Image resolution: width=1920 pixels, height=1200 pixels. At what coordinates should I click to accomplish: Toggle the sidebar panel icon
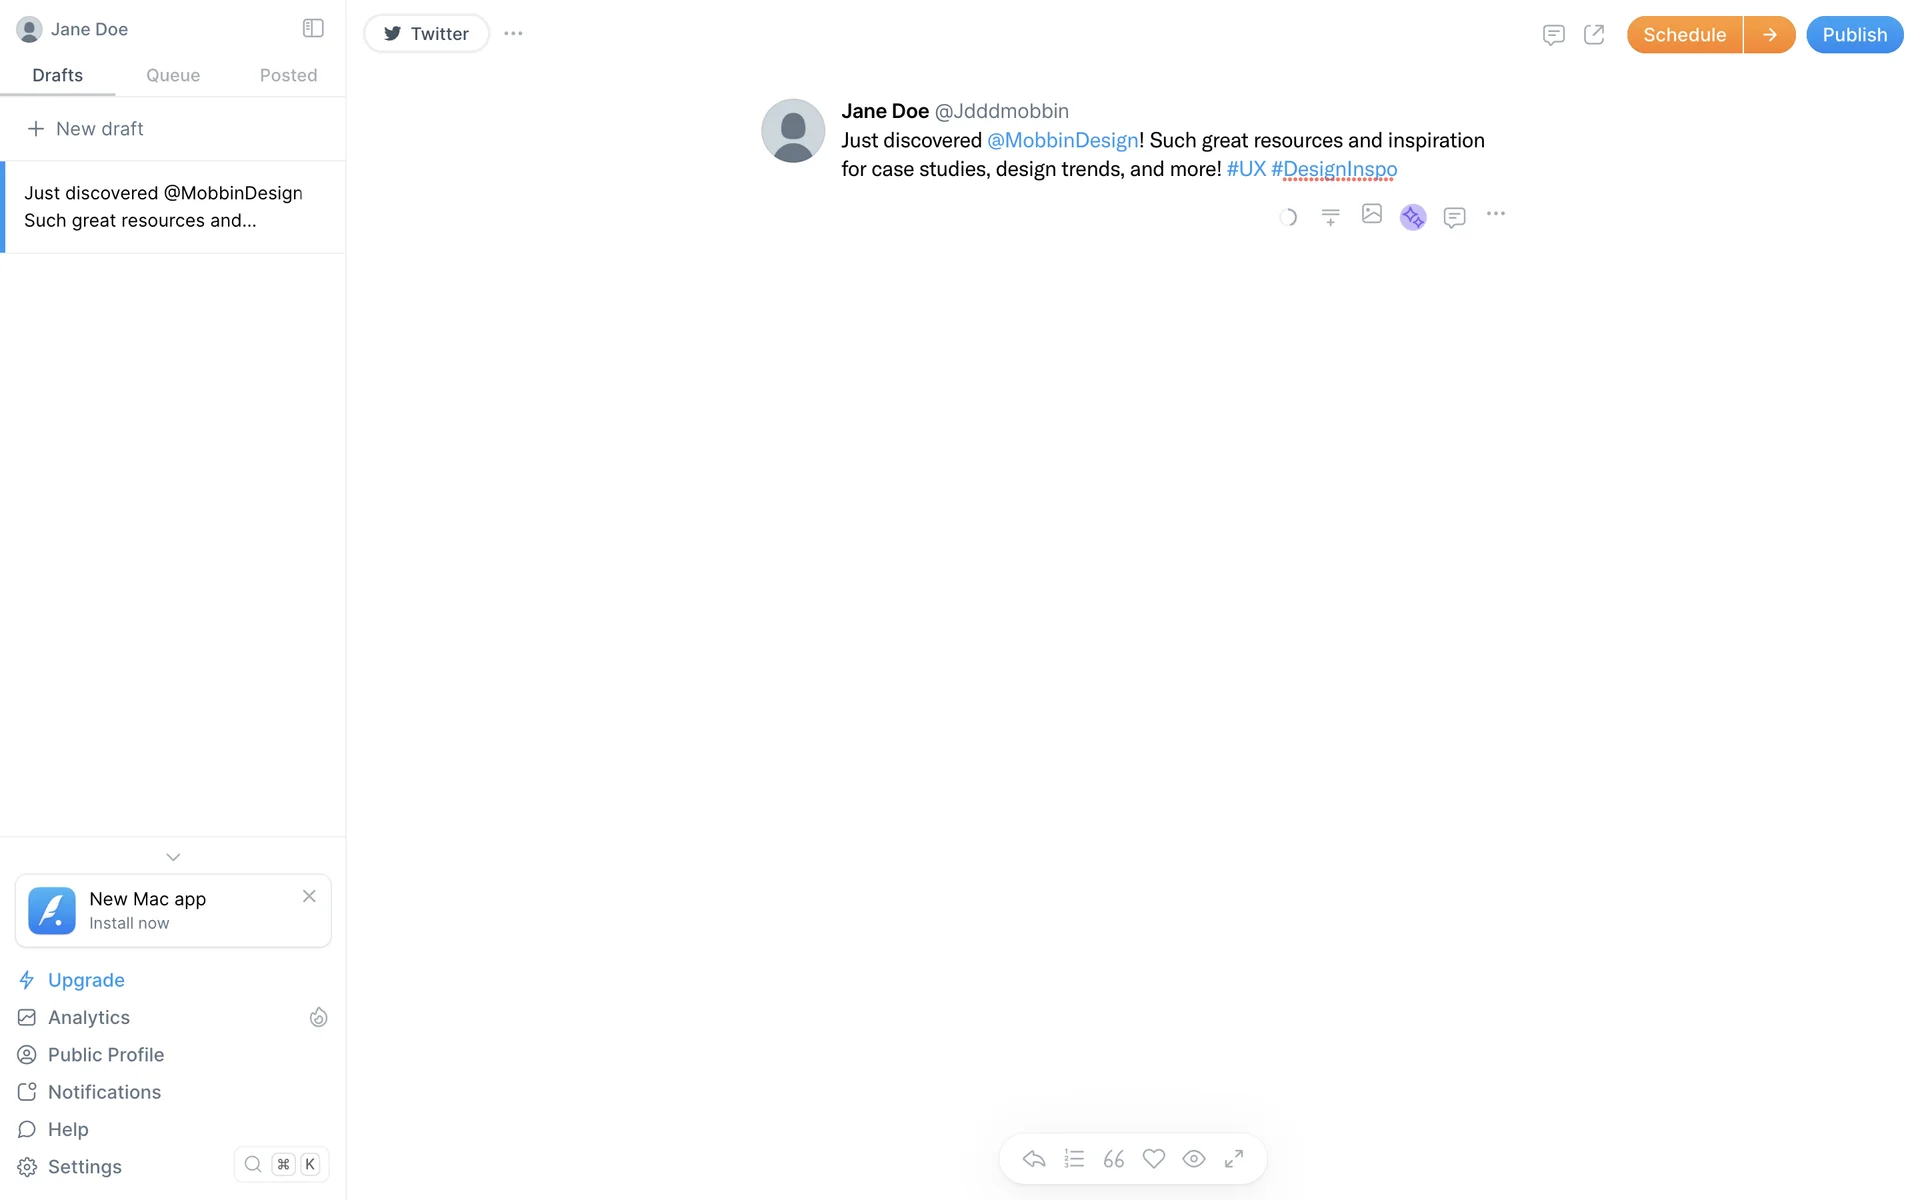coord(313,28)
